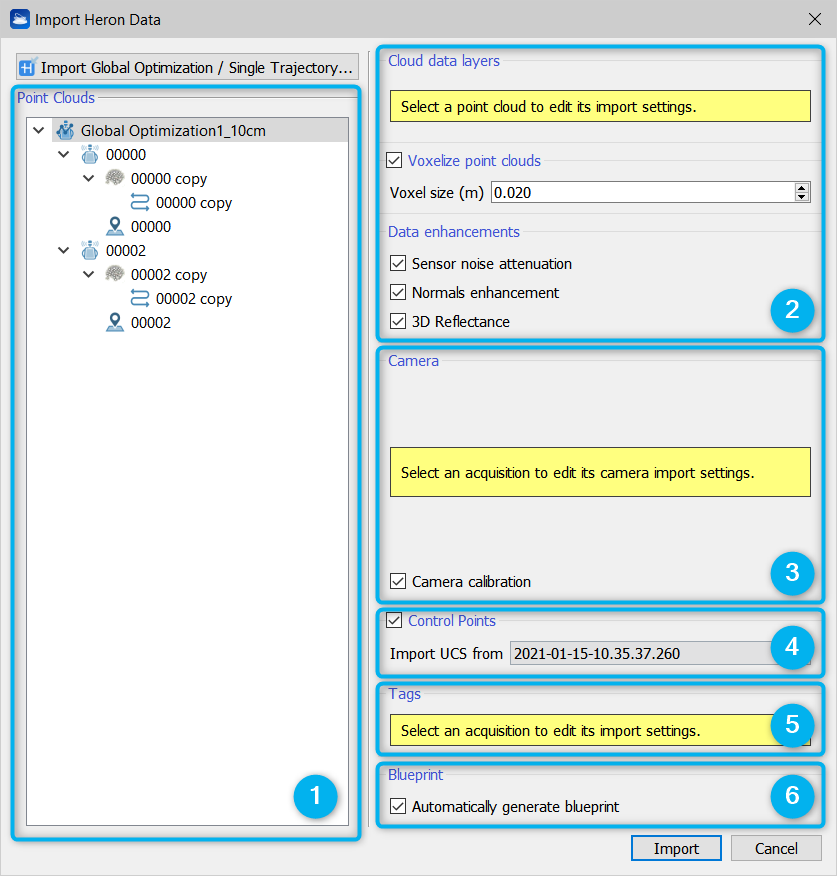Image resolution: width=837 pixels, height=876 pixels.
Task: Click the Global Optimization1_10cm project icon
Action: tap(66, 130)
